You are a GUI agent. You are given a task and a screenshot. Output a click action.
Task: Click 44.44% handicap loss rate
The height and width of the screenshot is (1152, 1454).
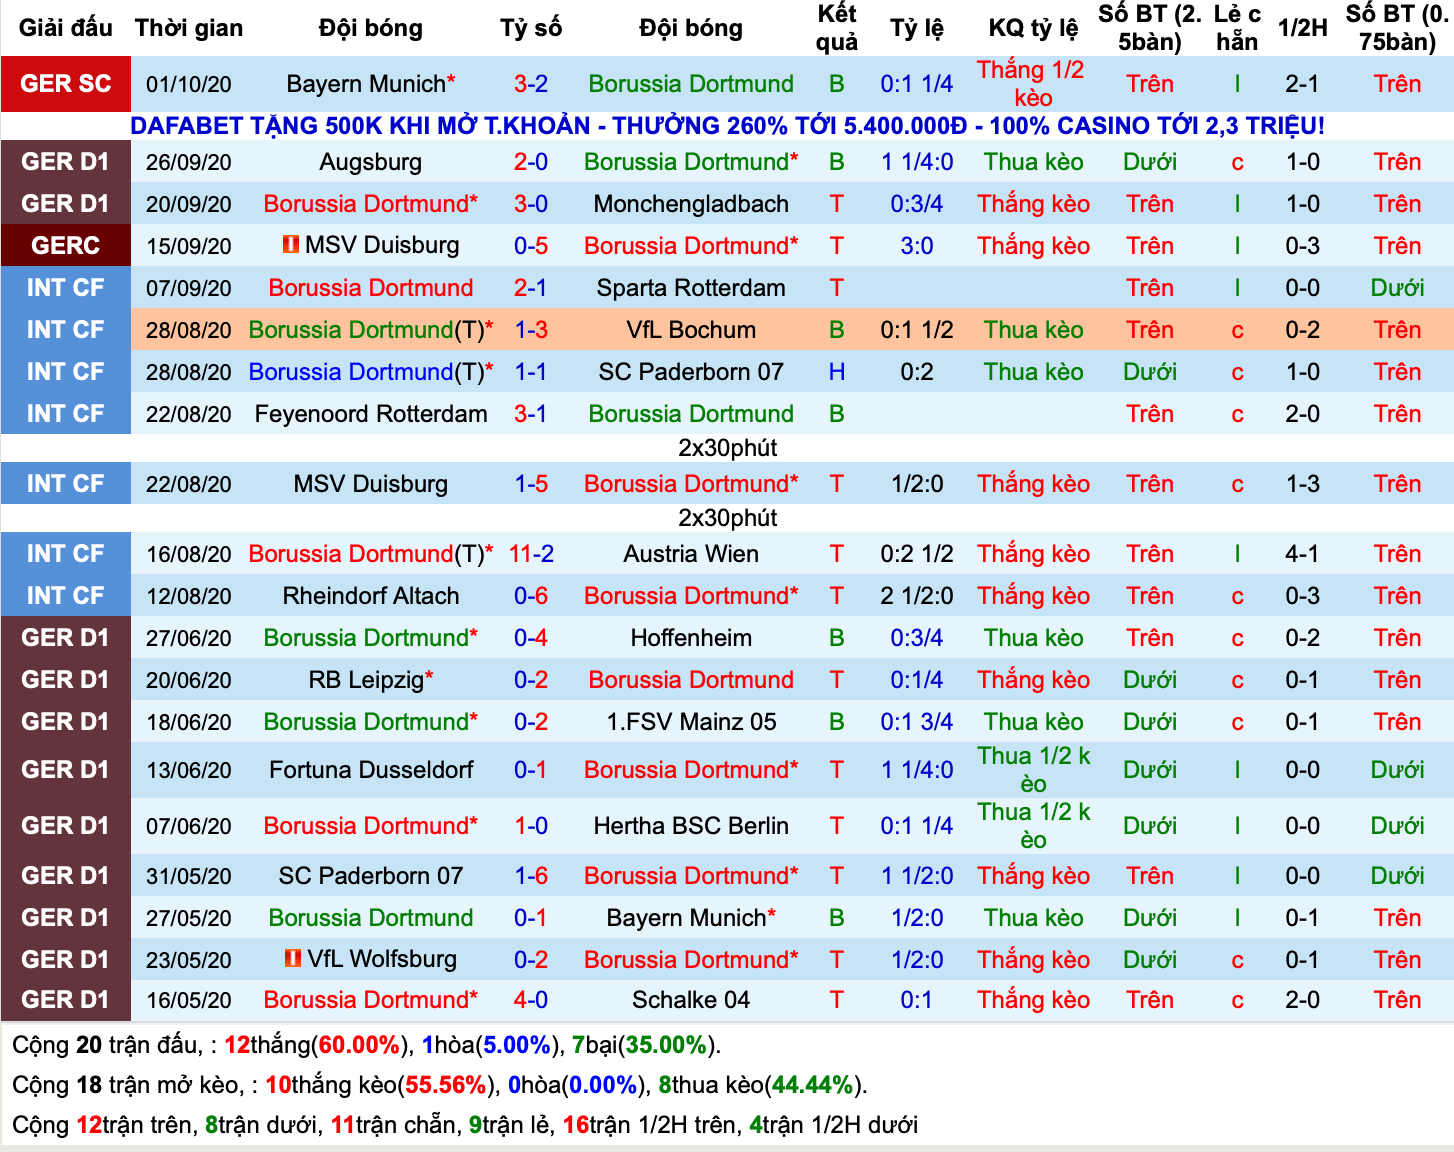click(813, 1085)
